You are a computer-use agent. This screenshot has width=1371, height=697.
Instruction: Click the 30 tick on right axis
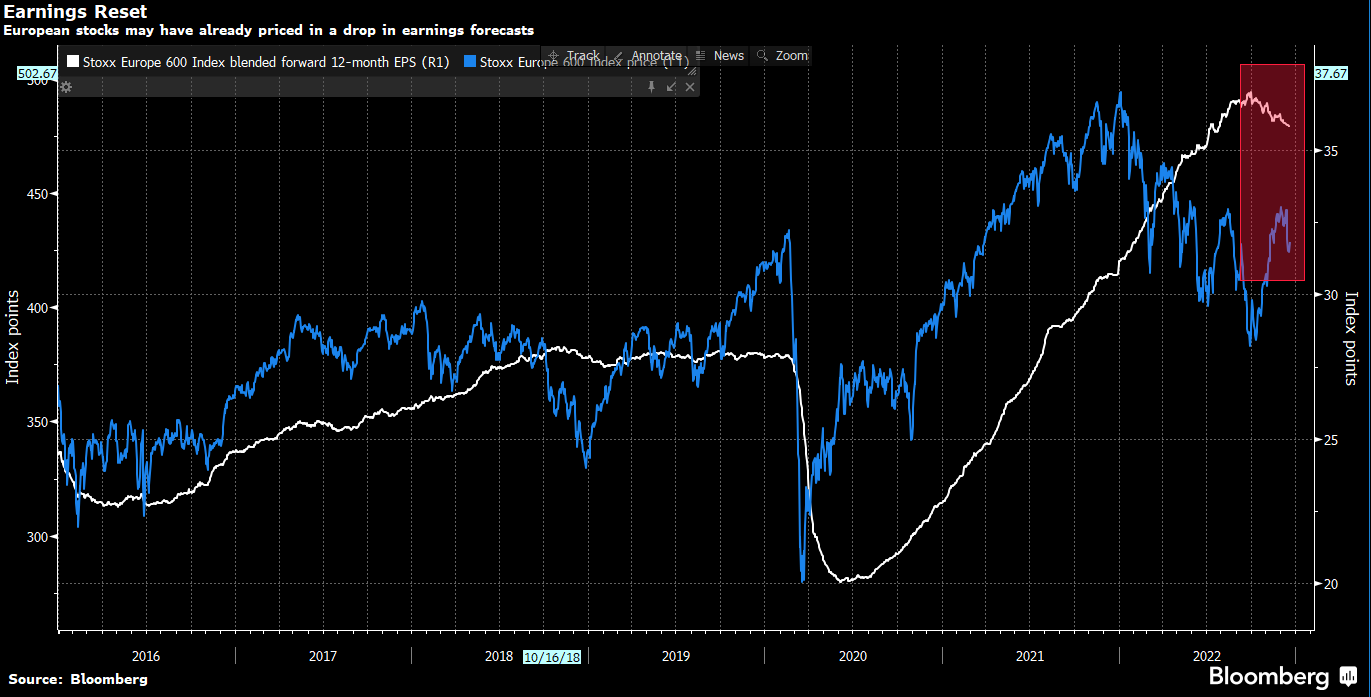click(x=1331, y=295)
